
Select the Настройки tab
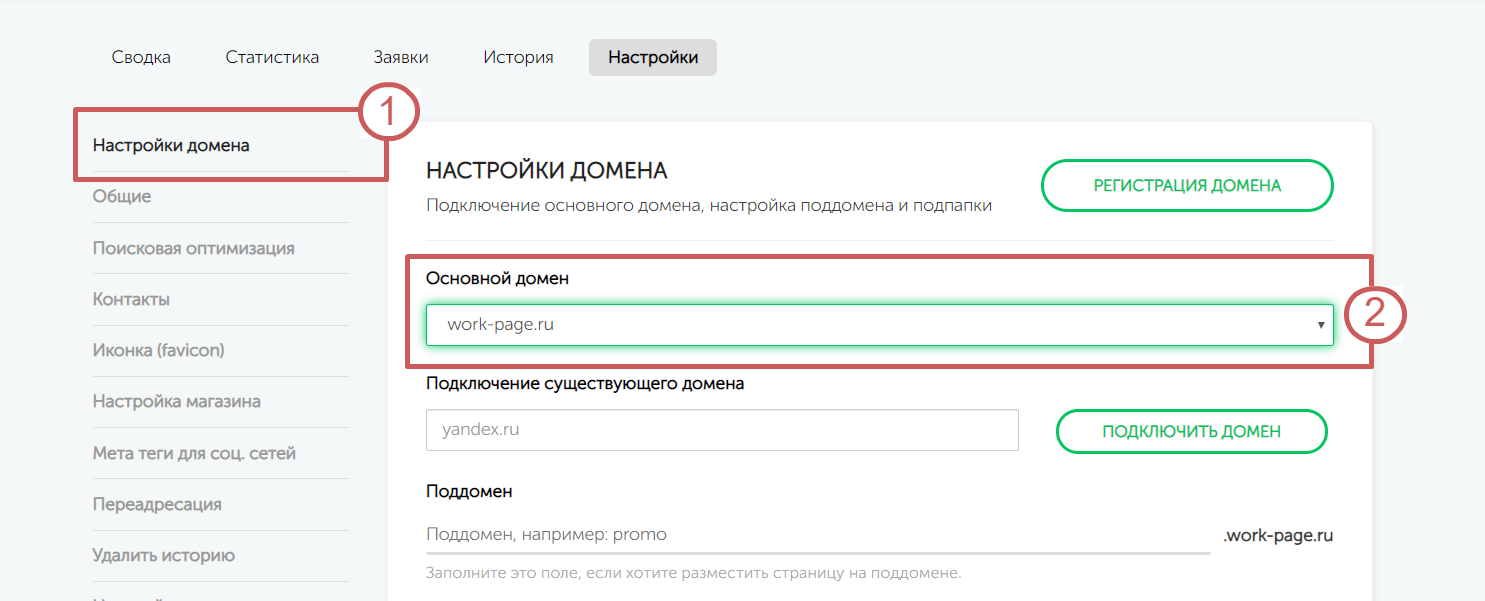click(652, 57)
